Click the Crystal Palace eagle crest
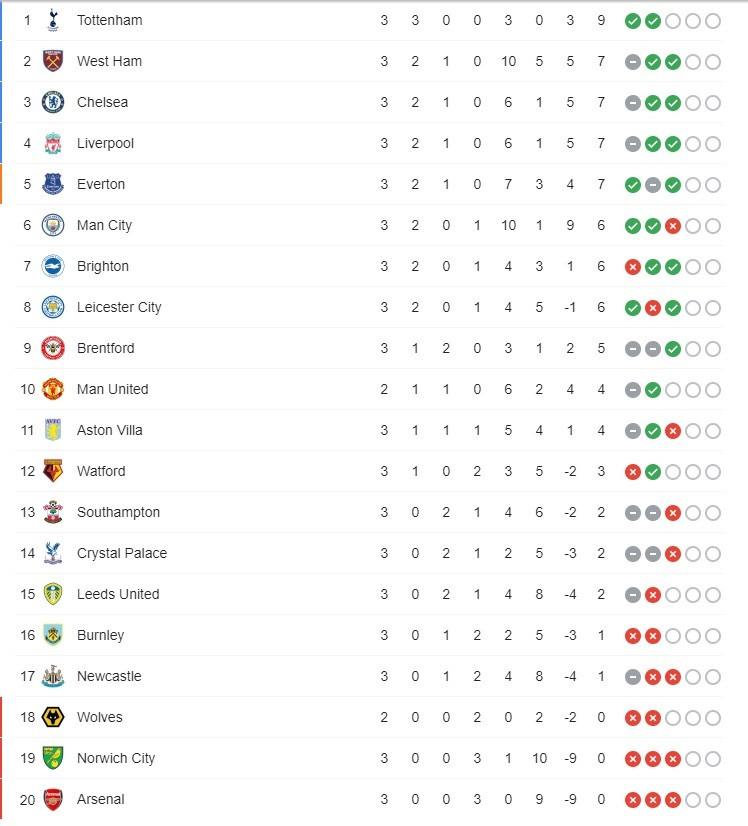The image size is (748, 826). coord(52,553)
